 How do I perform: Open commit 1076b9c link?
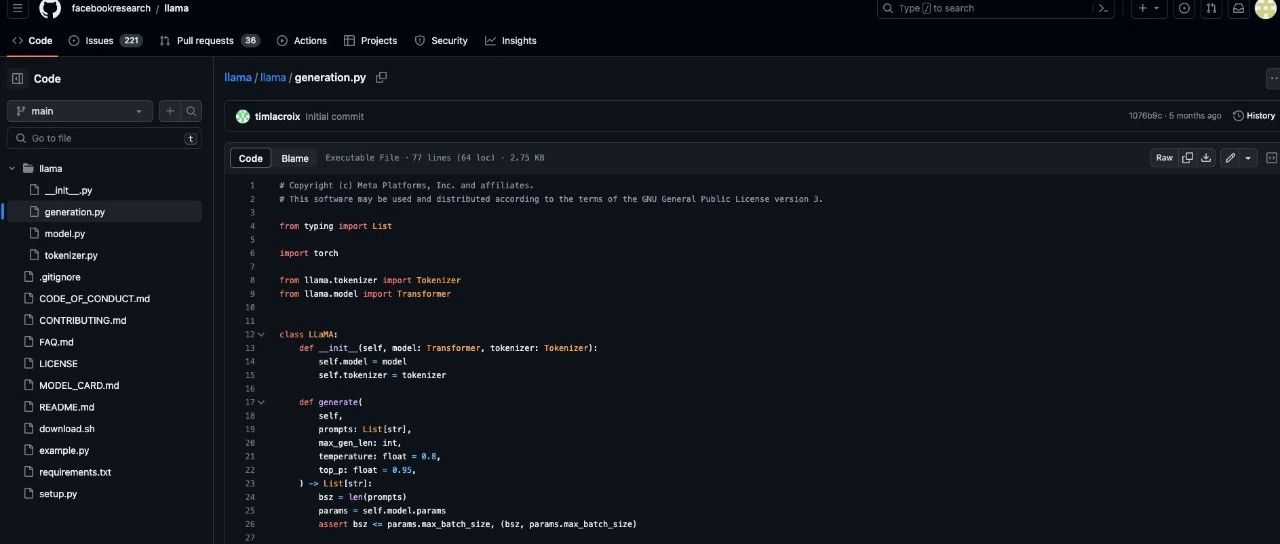[x=1145, y=116]
